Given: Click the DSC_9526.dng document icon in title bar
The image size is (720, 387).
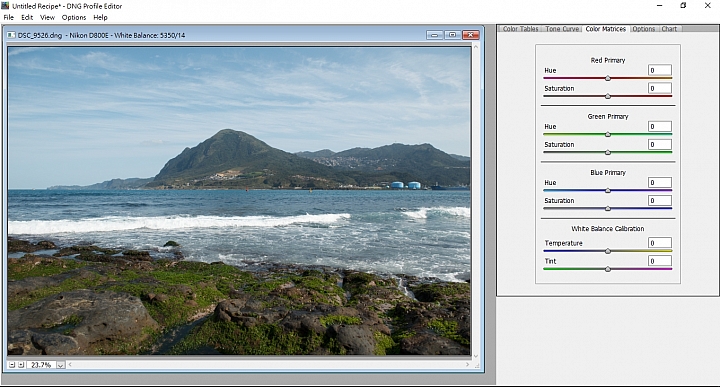Looking at the screenshot, I should tap(11, 35).
